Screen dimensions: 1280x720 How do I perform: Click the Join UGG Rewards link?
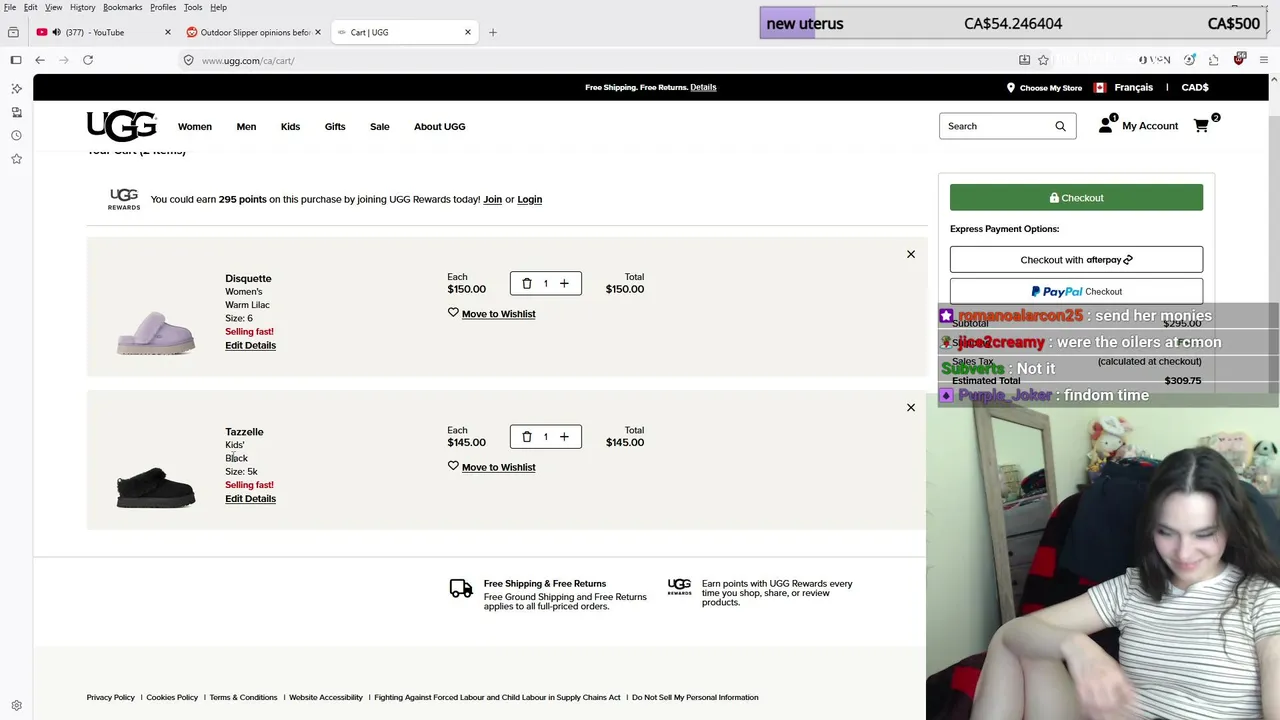[x=493, y=199]
